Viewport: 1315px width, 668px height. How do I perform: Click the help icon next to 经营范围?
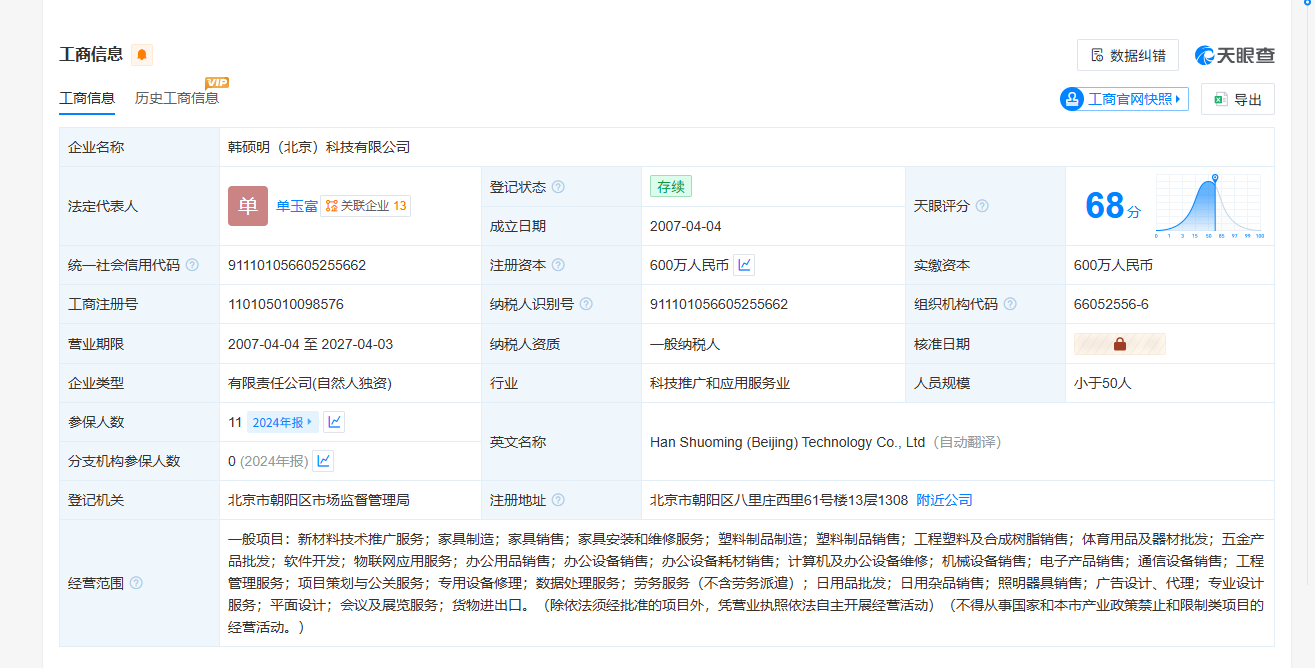pos(136,583)
